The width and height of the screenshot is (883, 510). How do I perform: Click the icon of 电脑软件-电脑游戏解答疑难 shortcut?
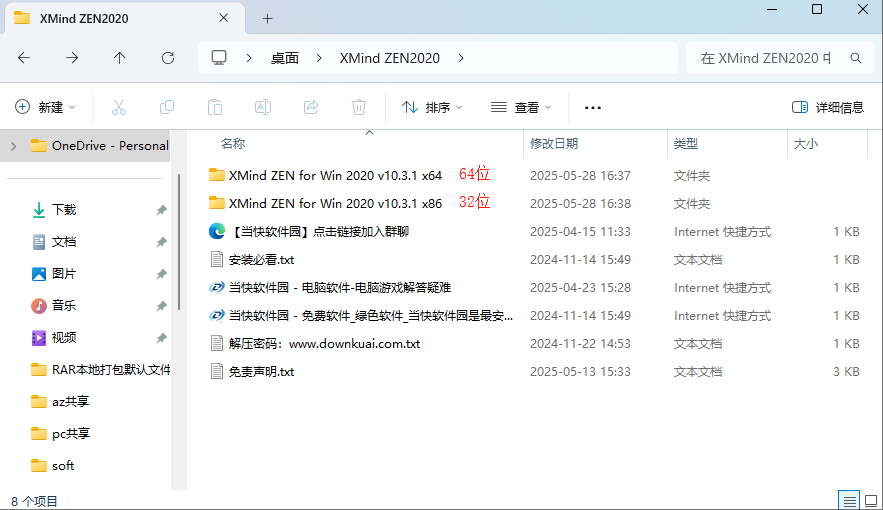(217, 288)
